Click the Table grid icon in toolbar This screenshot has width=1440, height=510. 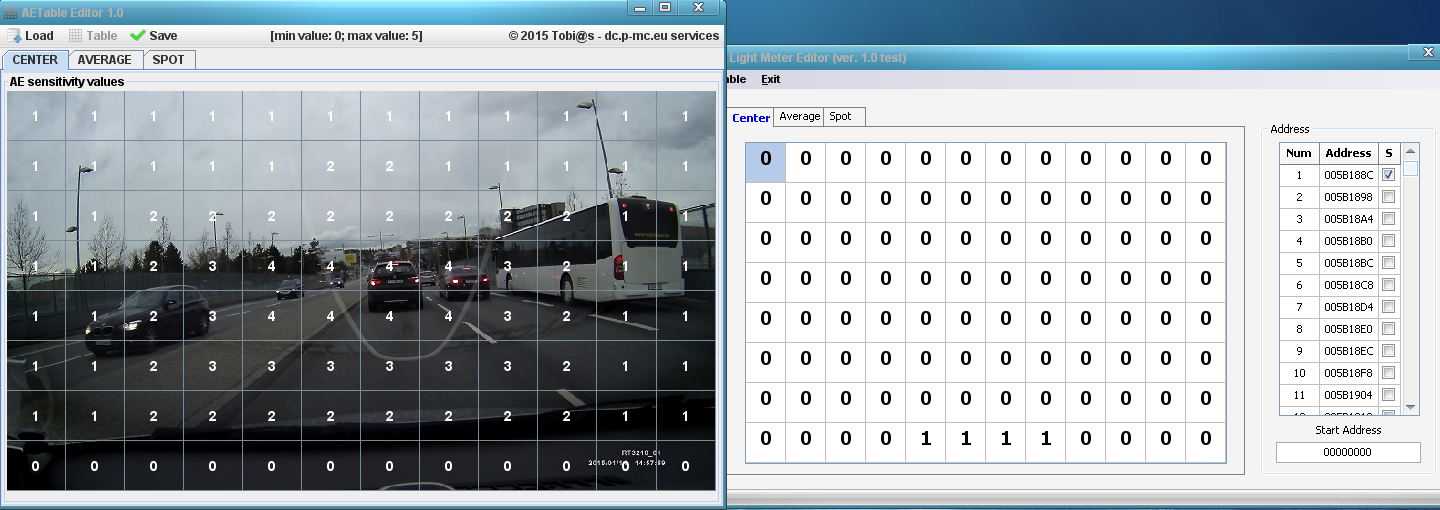coord(76,35)
